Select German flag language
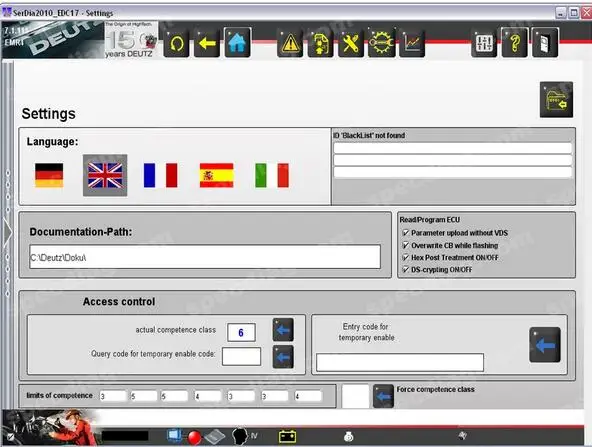 click(x=49, y=175)
